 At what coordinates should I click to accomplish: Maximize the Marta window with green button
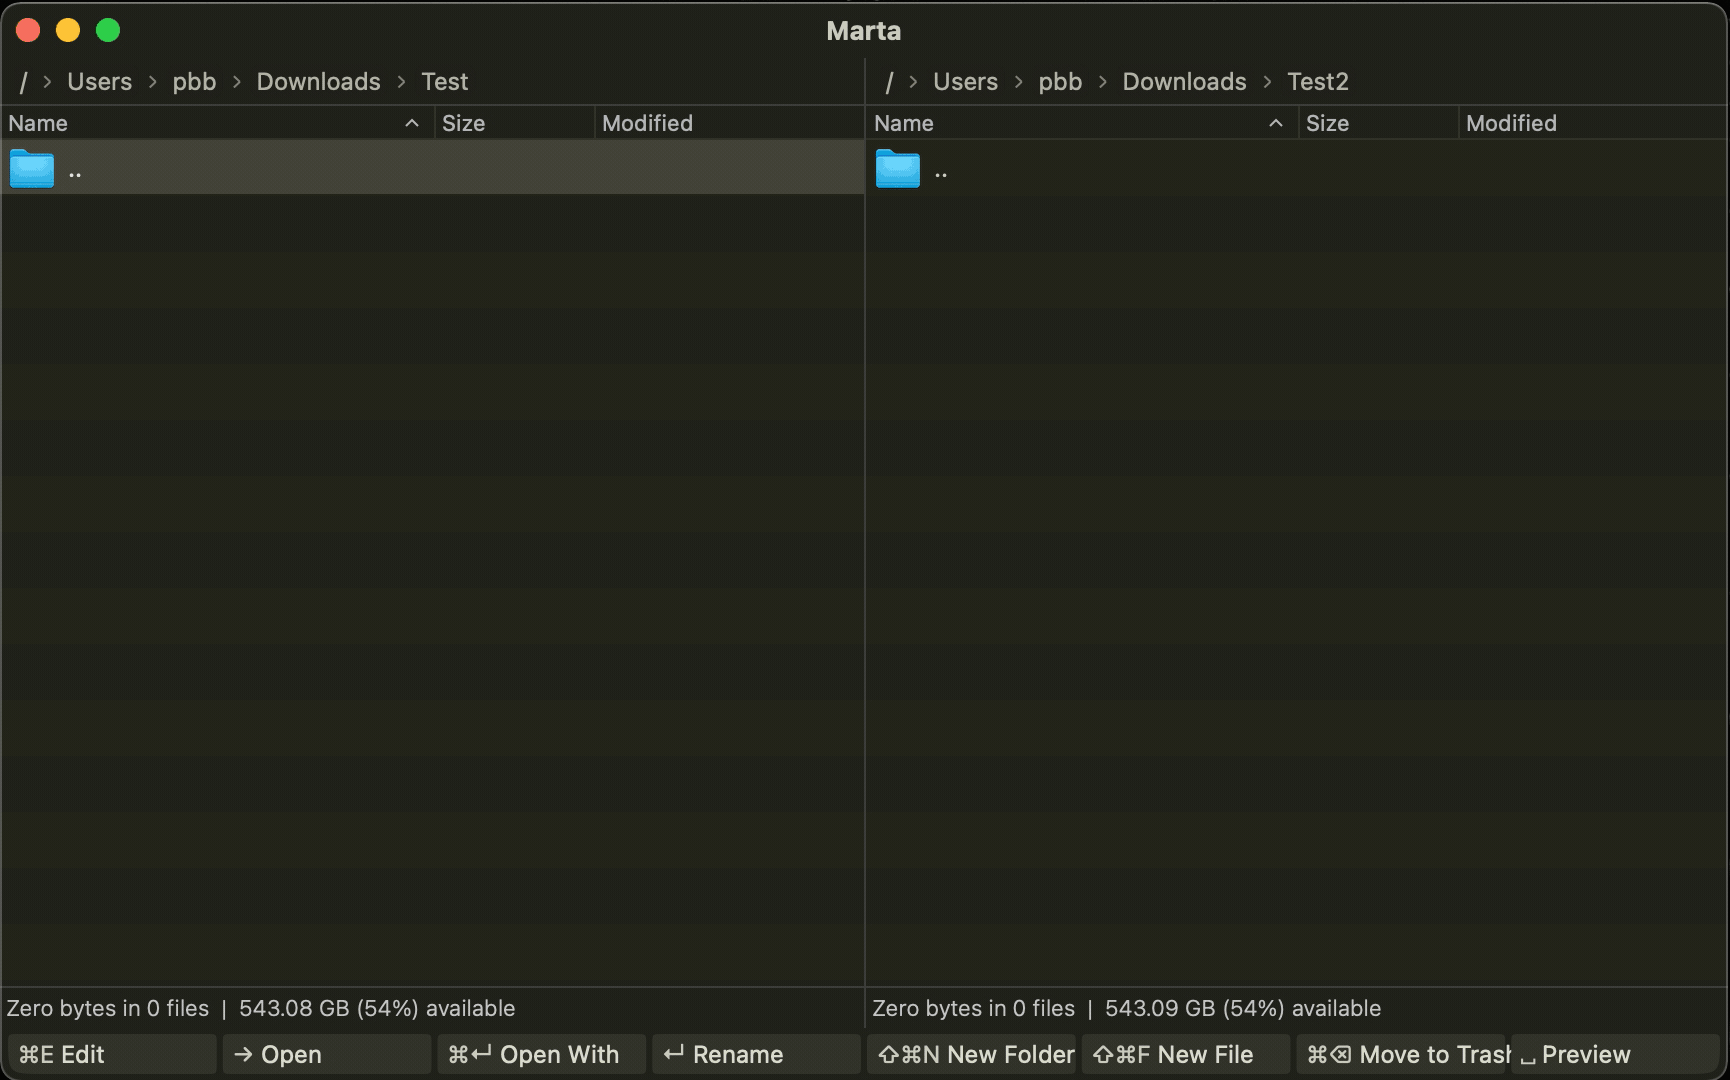pyautogui.click(x=108, y=30)
